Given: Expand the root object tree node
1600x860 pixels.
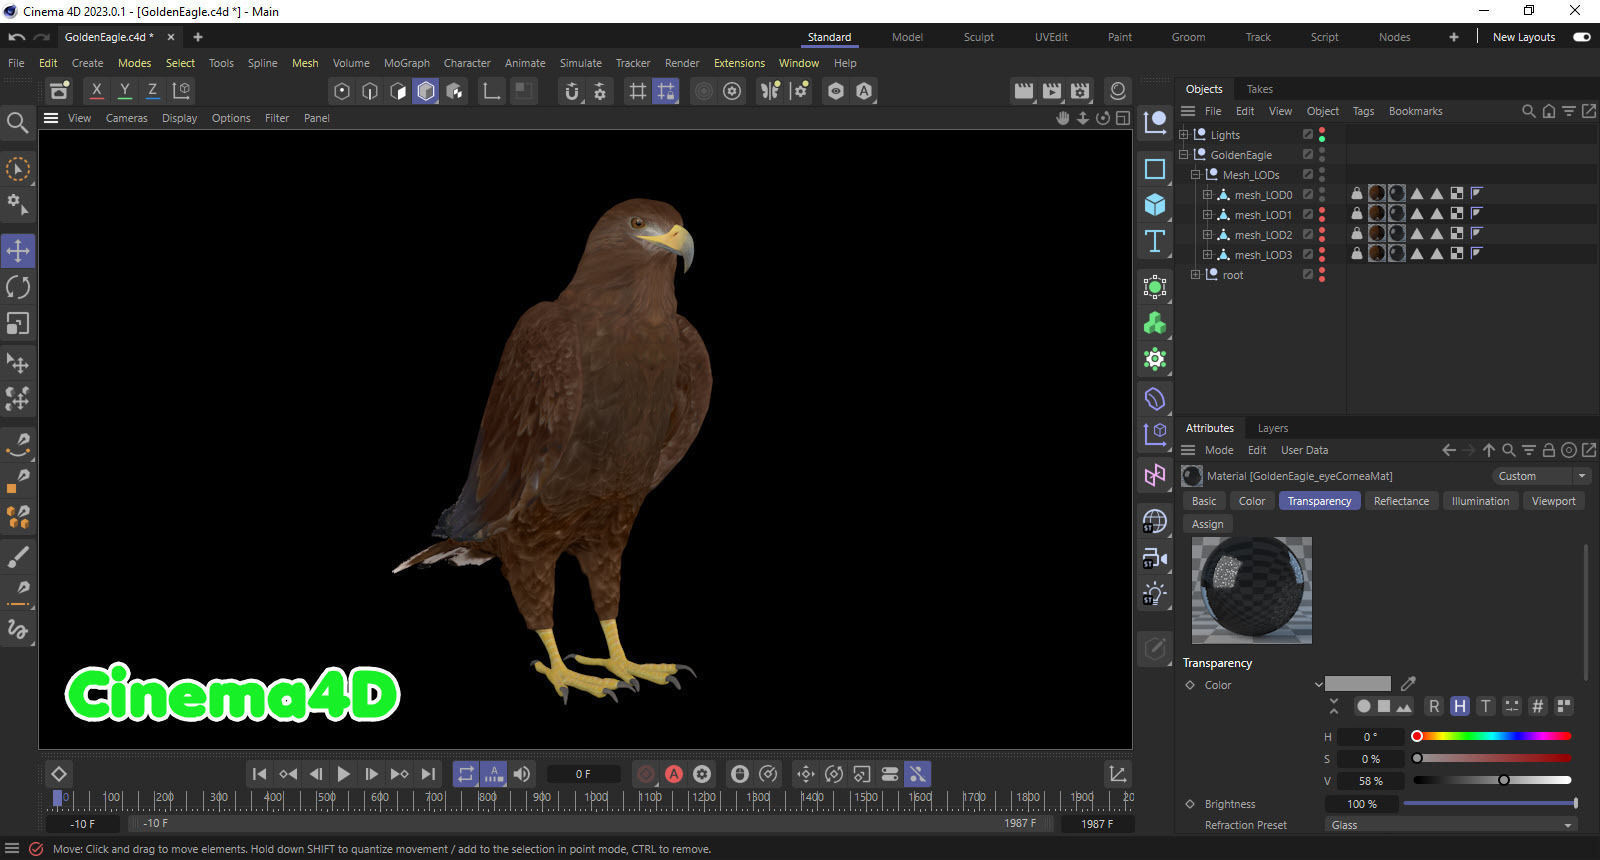Looking at the screenshot, I should pyautogui.click(x=1196, y=275).
